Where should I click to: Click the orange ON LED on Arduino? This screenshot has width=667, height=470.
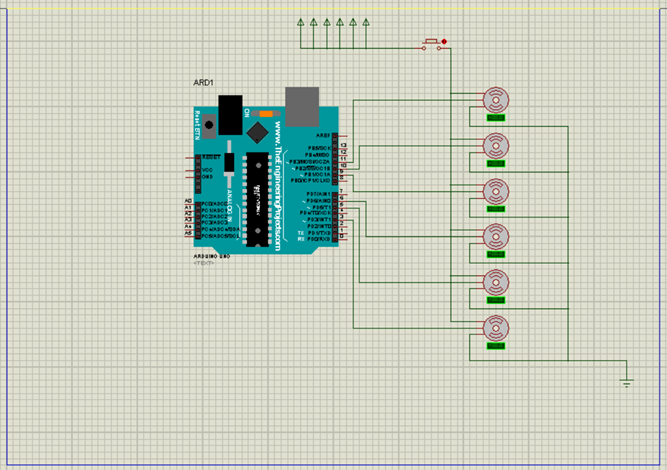[266, 114]
